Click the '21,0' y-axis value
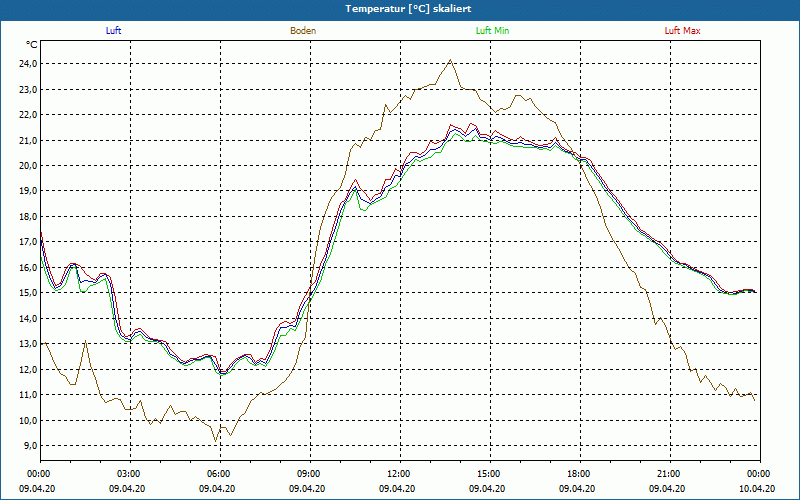 (28, 140)
